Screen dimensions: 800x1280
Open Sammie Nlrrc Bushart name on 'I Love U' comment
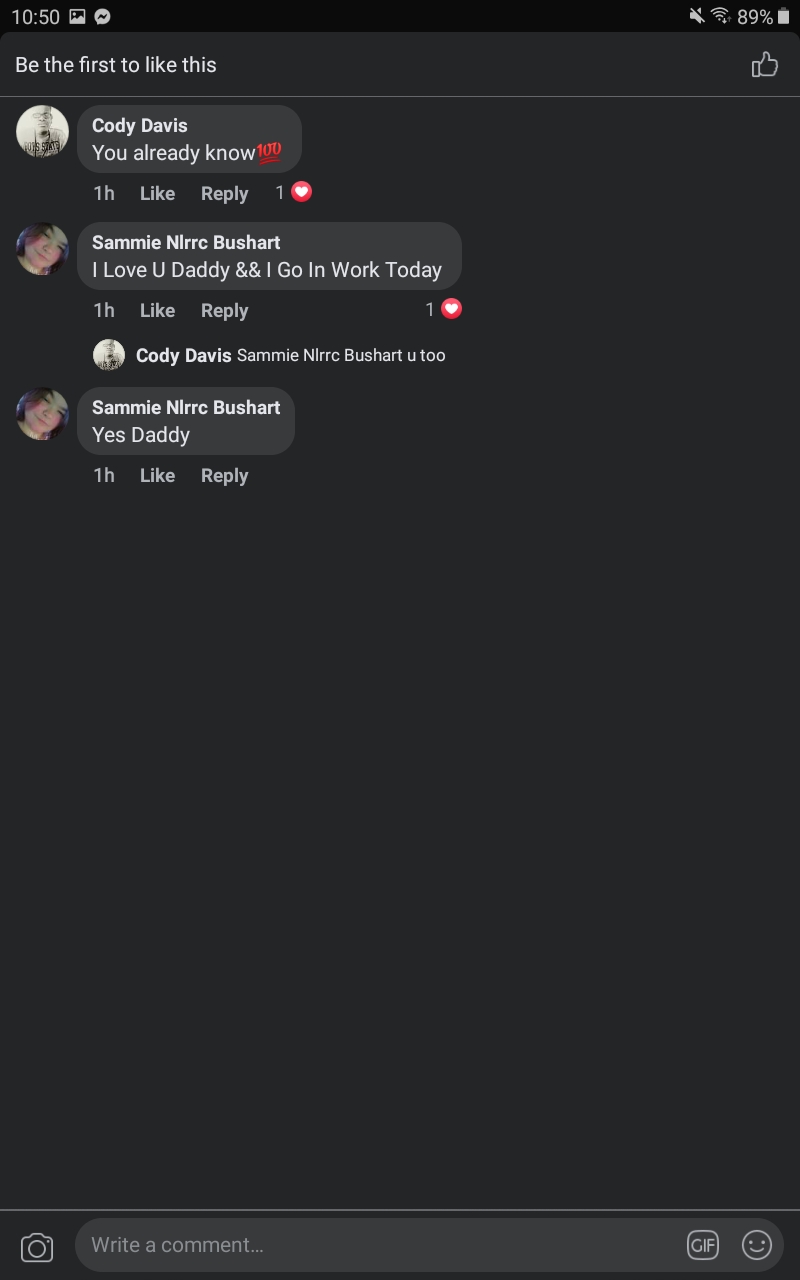pos(186,242)
